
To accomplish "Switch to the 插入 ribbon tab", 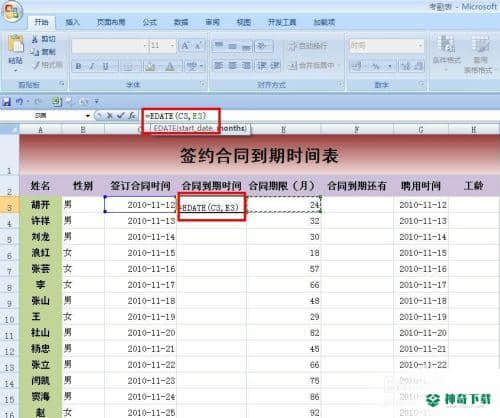I will click(72, 22).
